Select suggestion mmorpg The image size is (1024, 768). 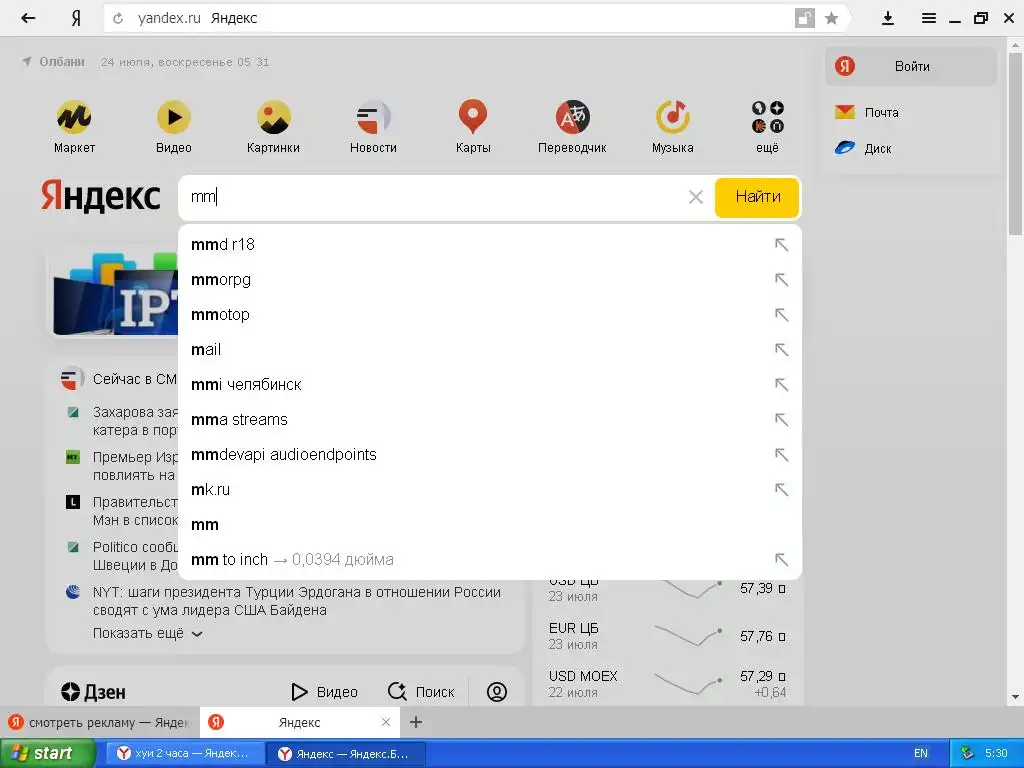click(x=490, y=280)
